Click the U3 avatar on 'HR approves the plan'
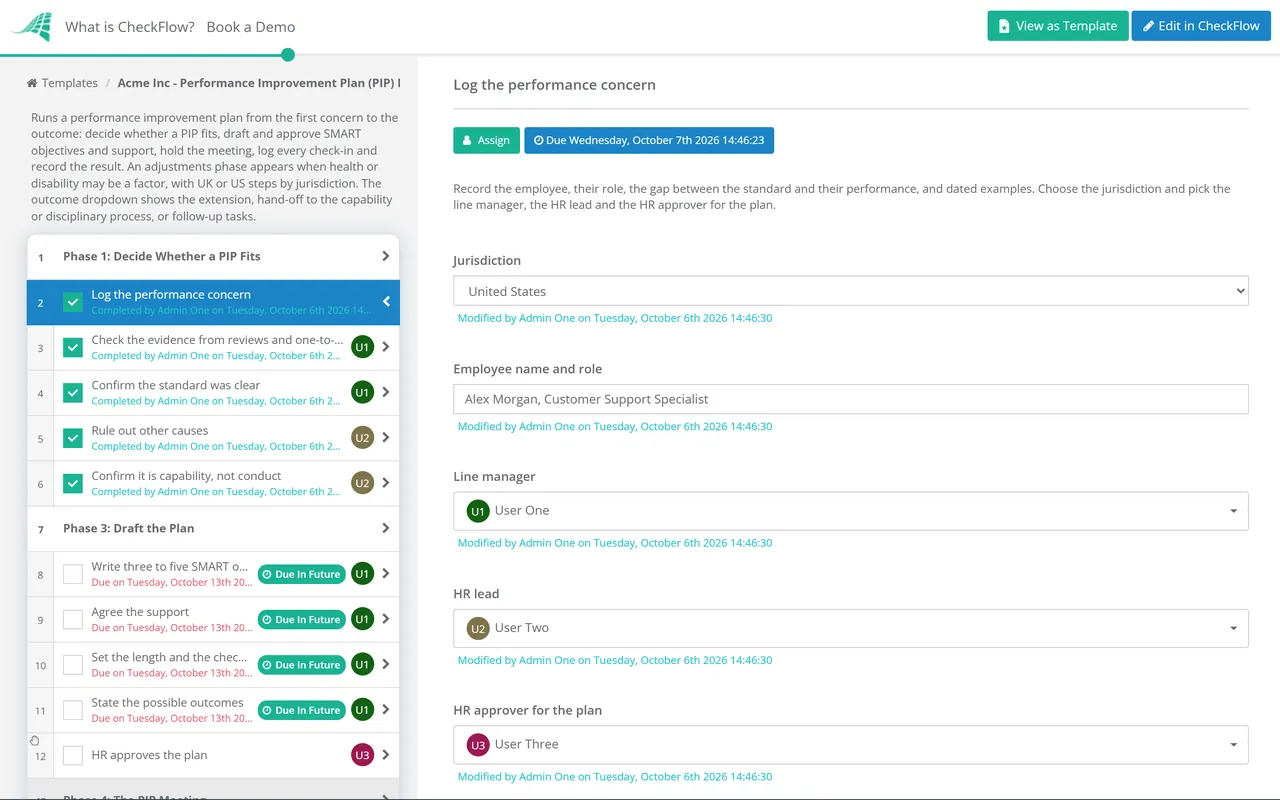 [362, 755]
